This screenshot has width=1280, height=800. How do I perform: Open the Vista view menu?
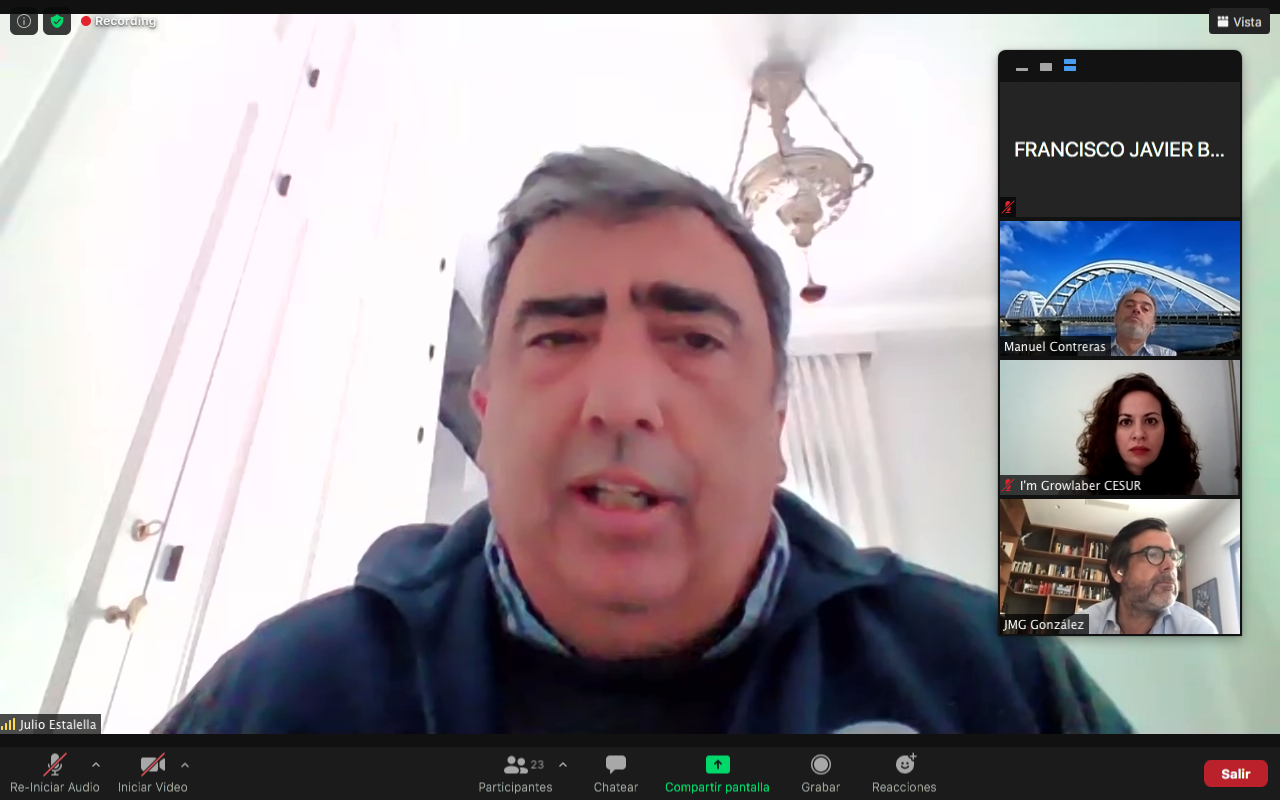coord(1239,22)
